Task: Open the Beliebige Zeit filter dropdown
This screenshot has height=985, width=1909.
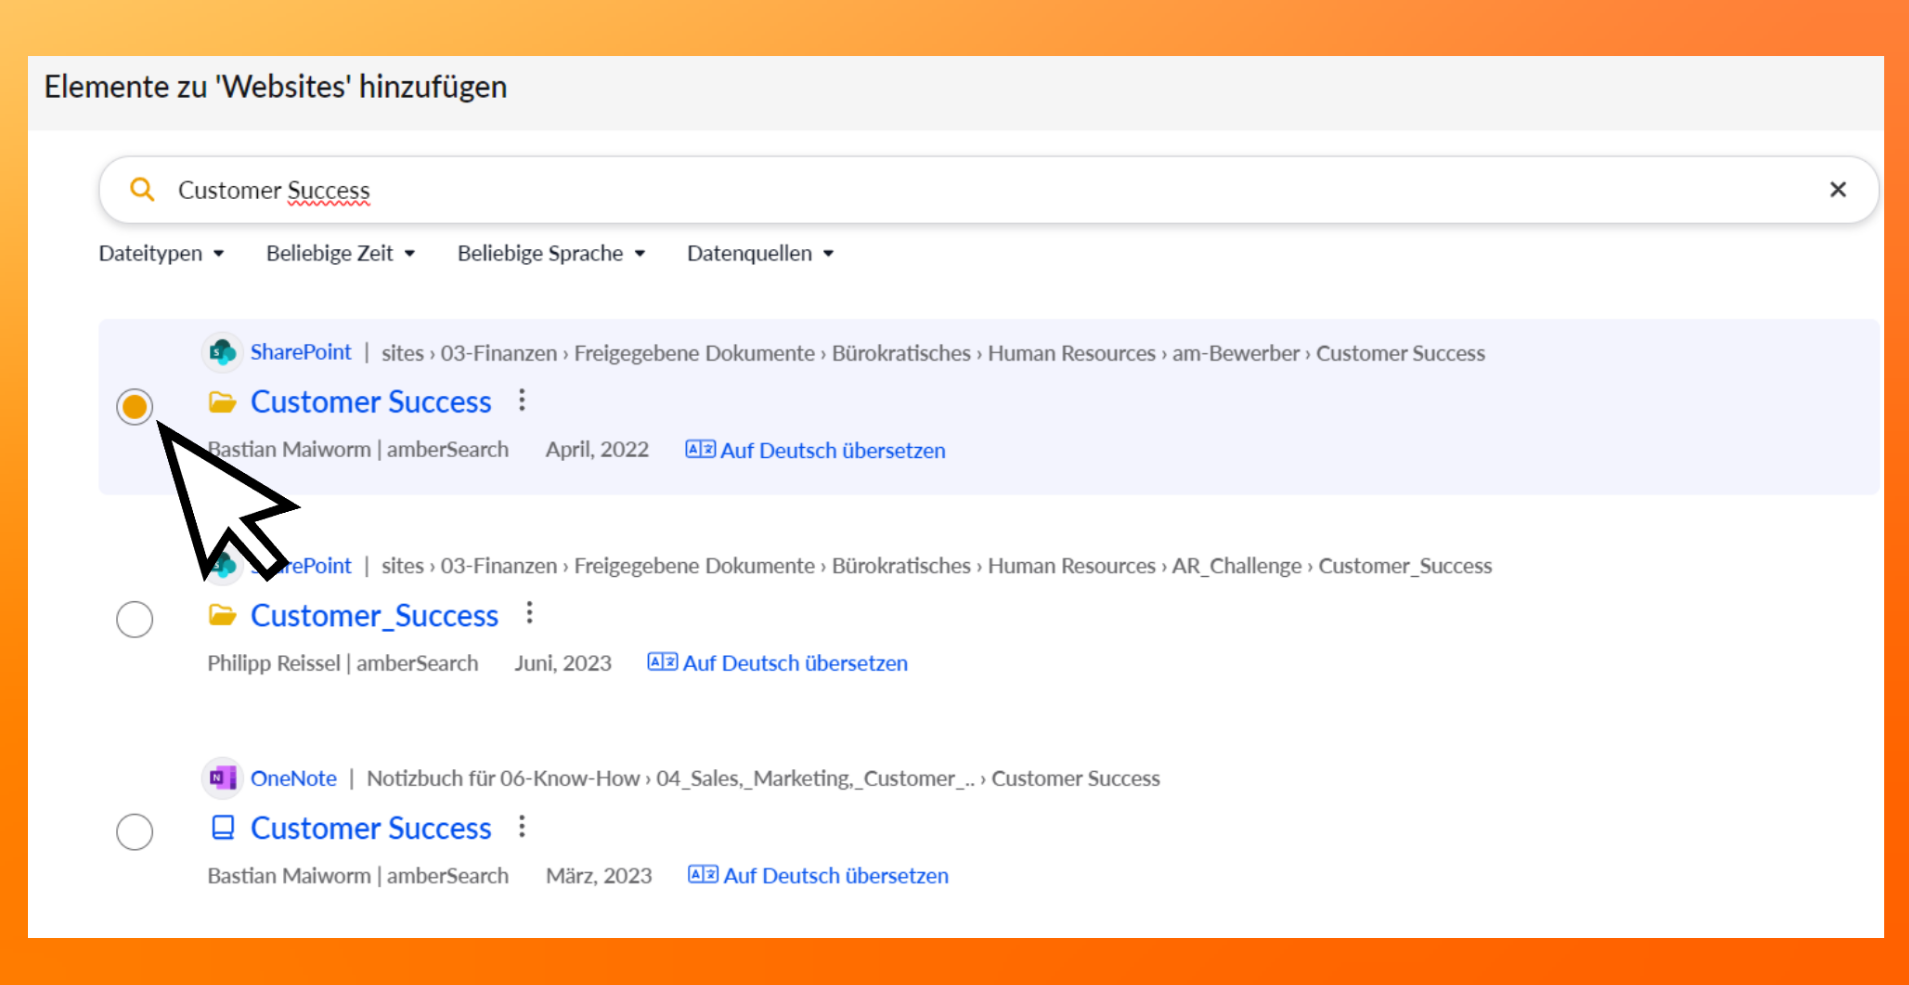Action: pos(340,253)
